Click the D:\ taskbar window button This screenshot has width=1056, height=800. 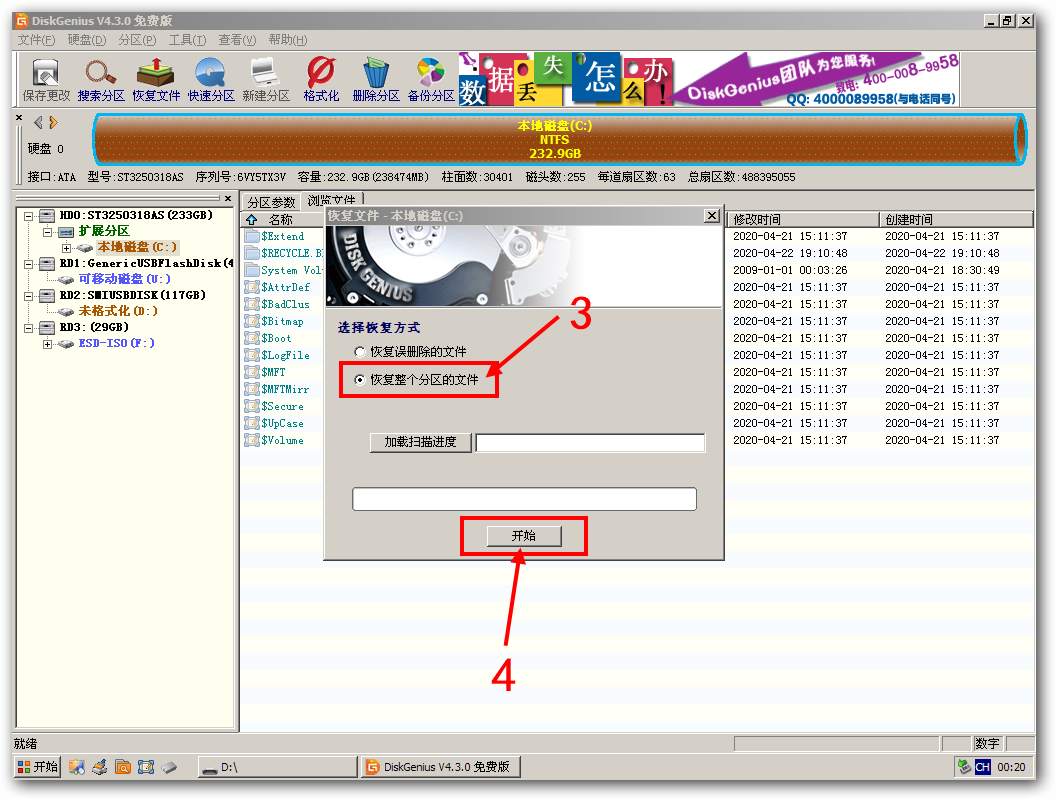(277, 767)
